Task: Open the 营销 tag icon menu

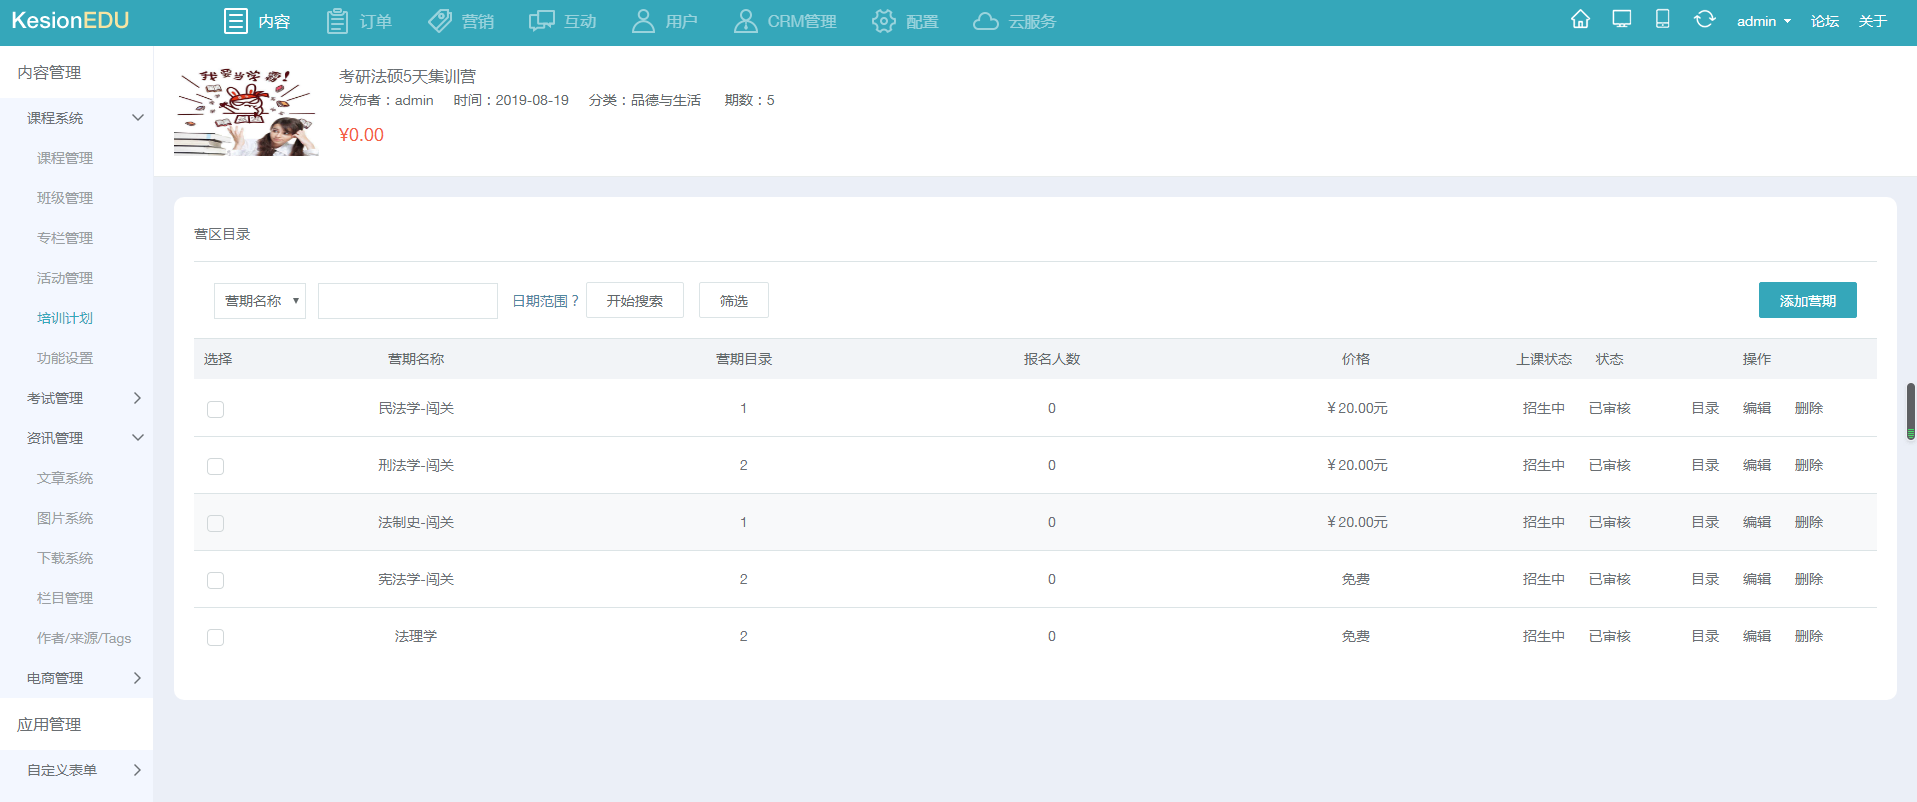Action: coord(461,21)
